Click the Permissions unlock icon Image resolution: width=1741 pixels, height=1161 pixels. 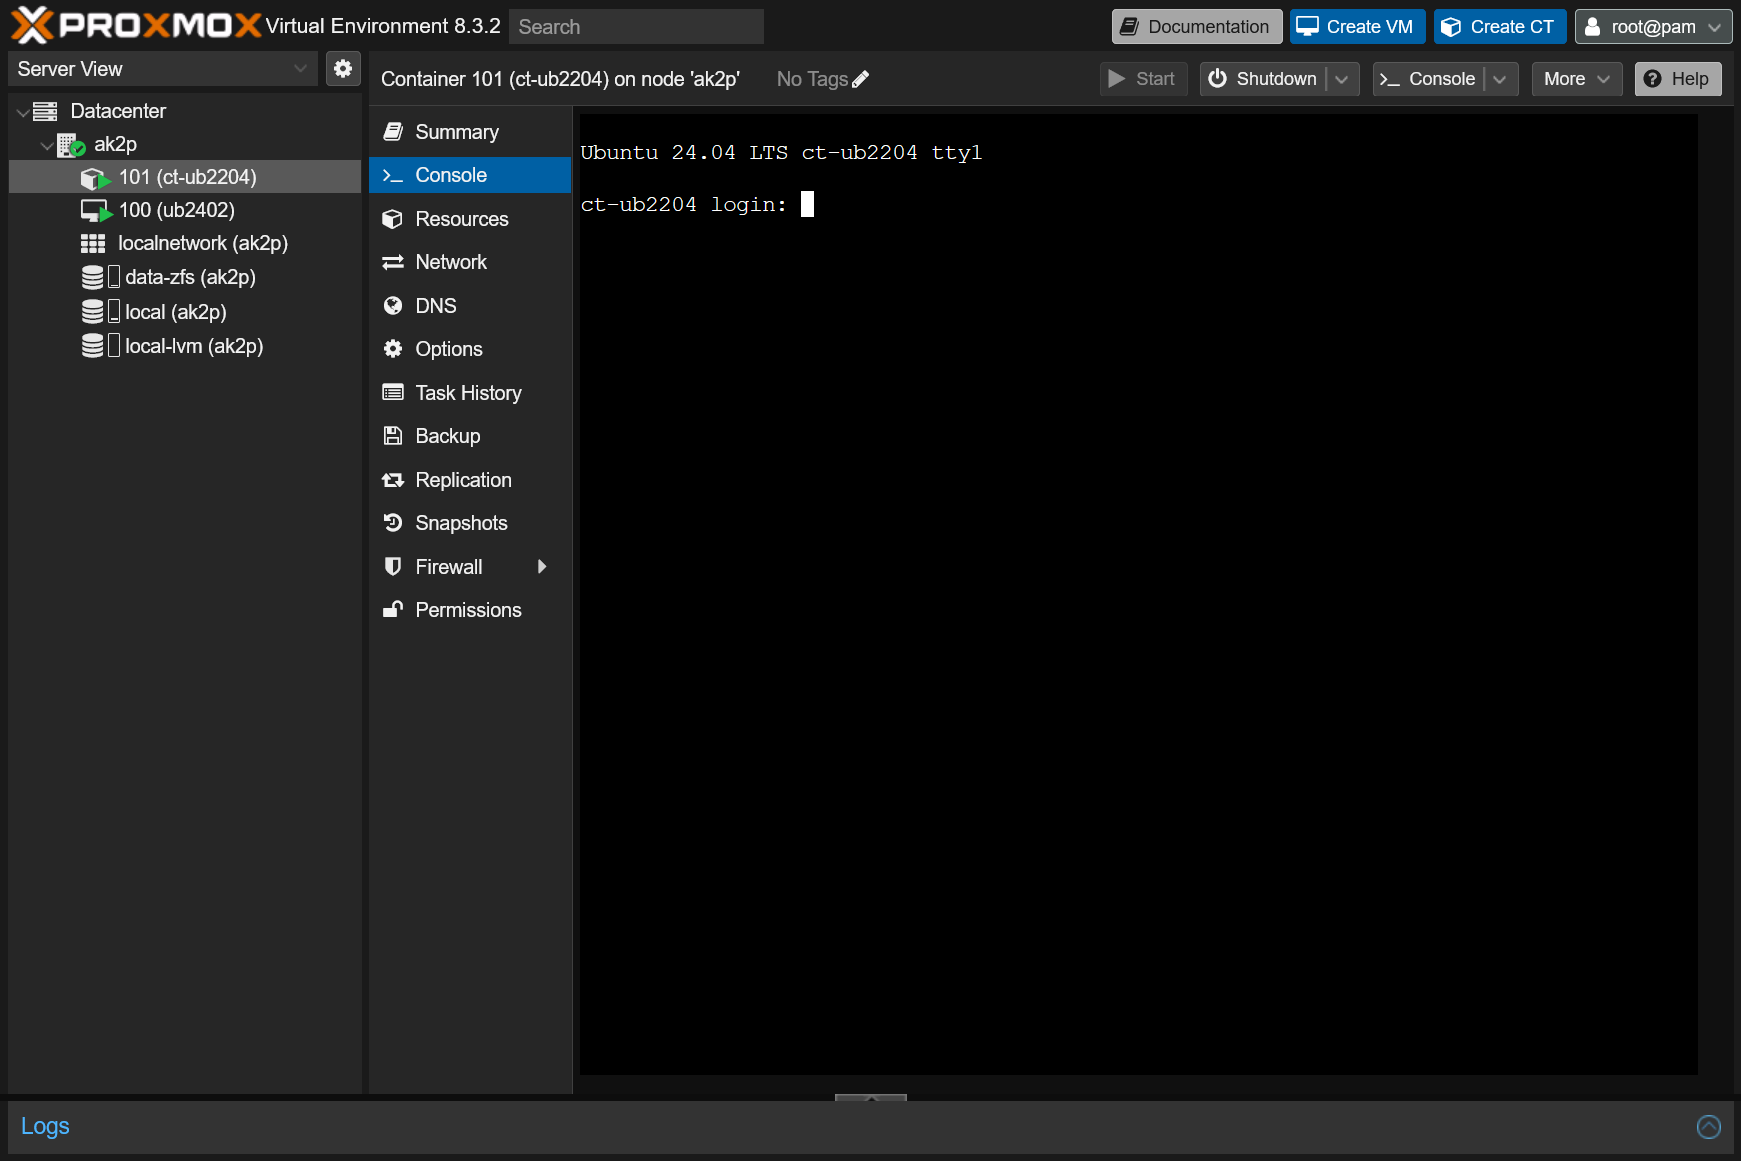click(393, 610)
